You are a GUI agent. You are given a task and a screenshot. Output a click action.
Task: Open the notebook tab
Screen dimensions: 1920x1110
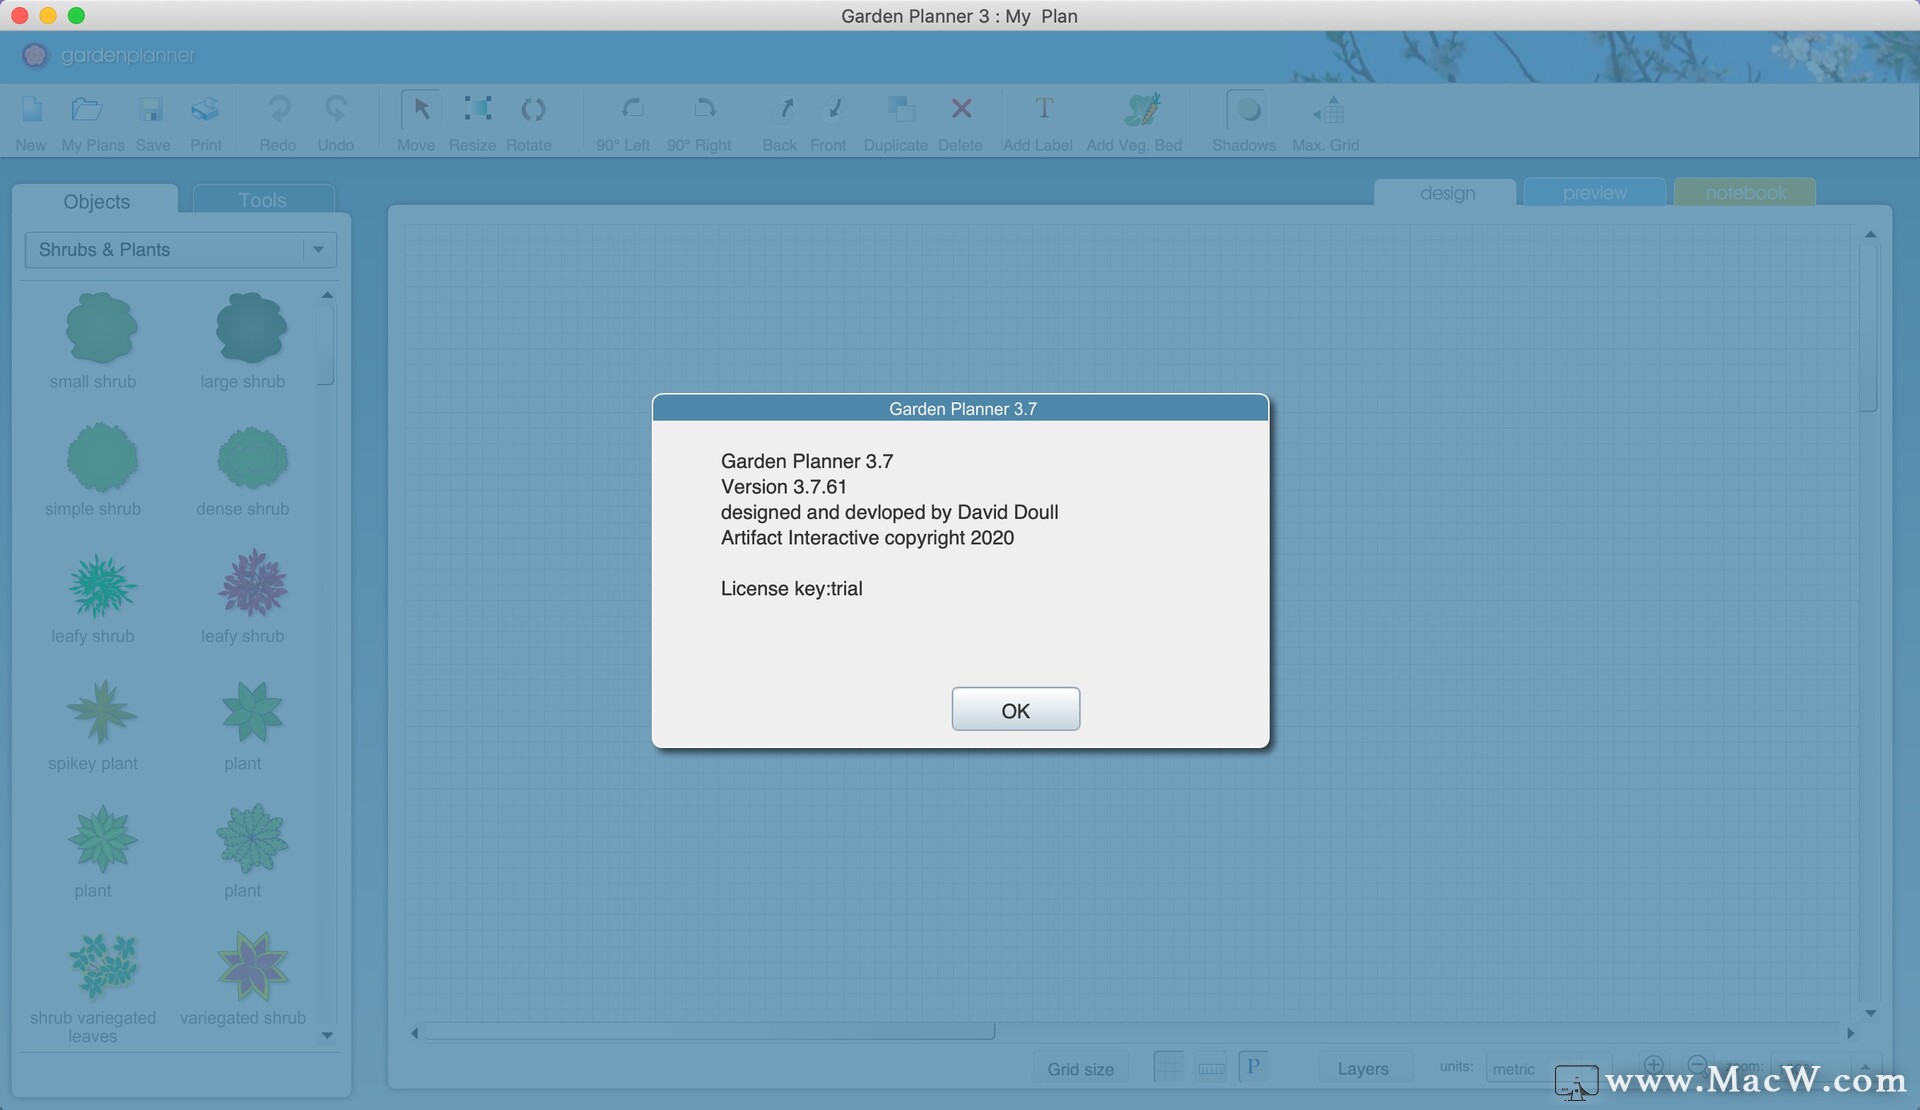(1745, 193)
